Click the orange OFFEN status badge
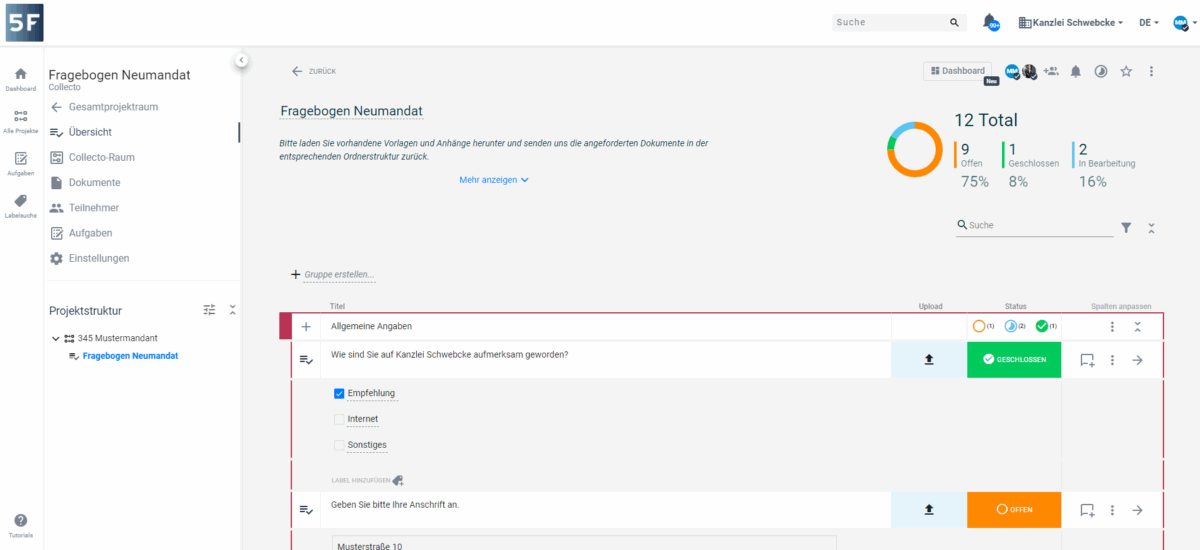The height and width of the screenshot is (550, 1200). point(1014,510)
